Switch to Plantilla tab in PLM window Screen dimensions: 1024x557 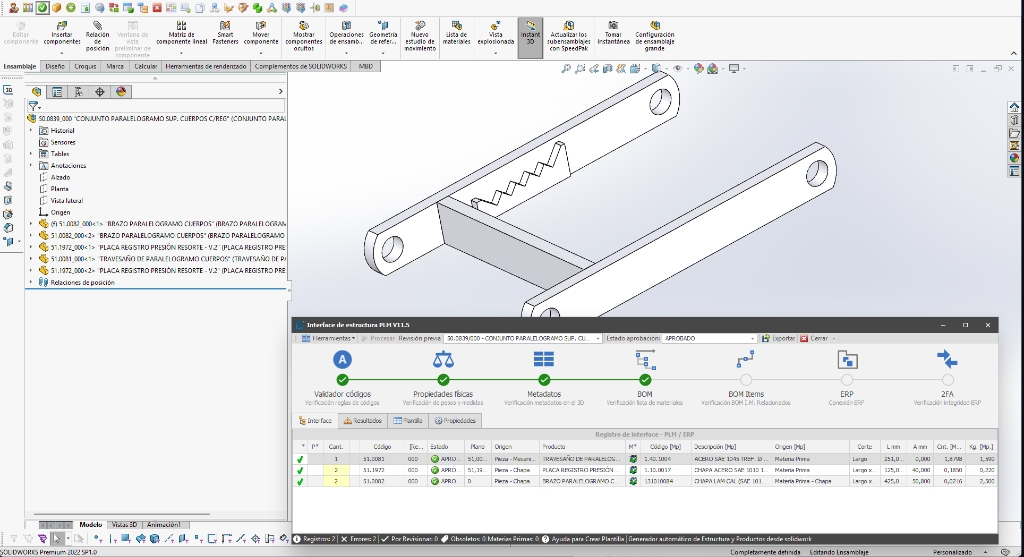[408, 421]
